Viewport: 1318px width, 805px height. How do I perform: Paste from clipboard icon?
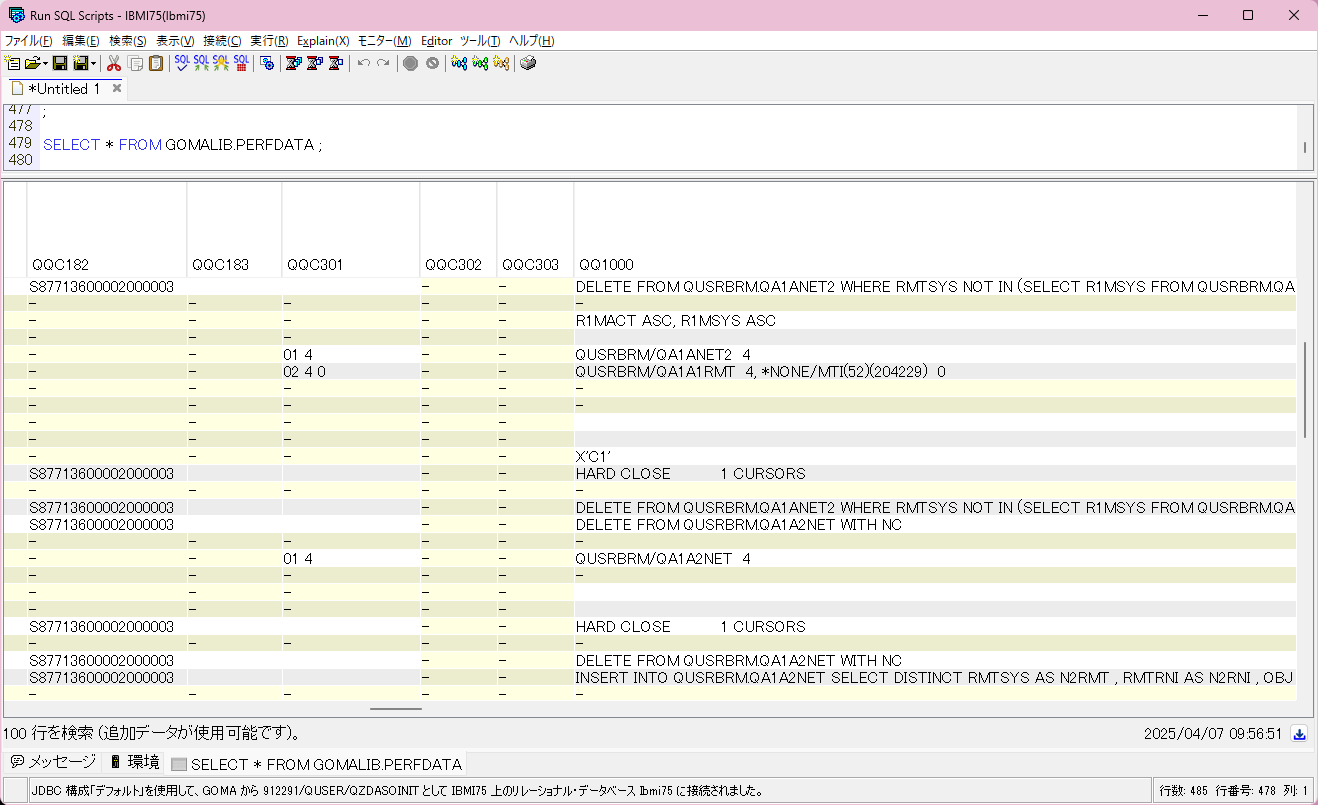156,63
